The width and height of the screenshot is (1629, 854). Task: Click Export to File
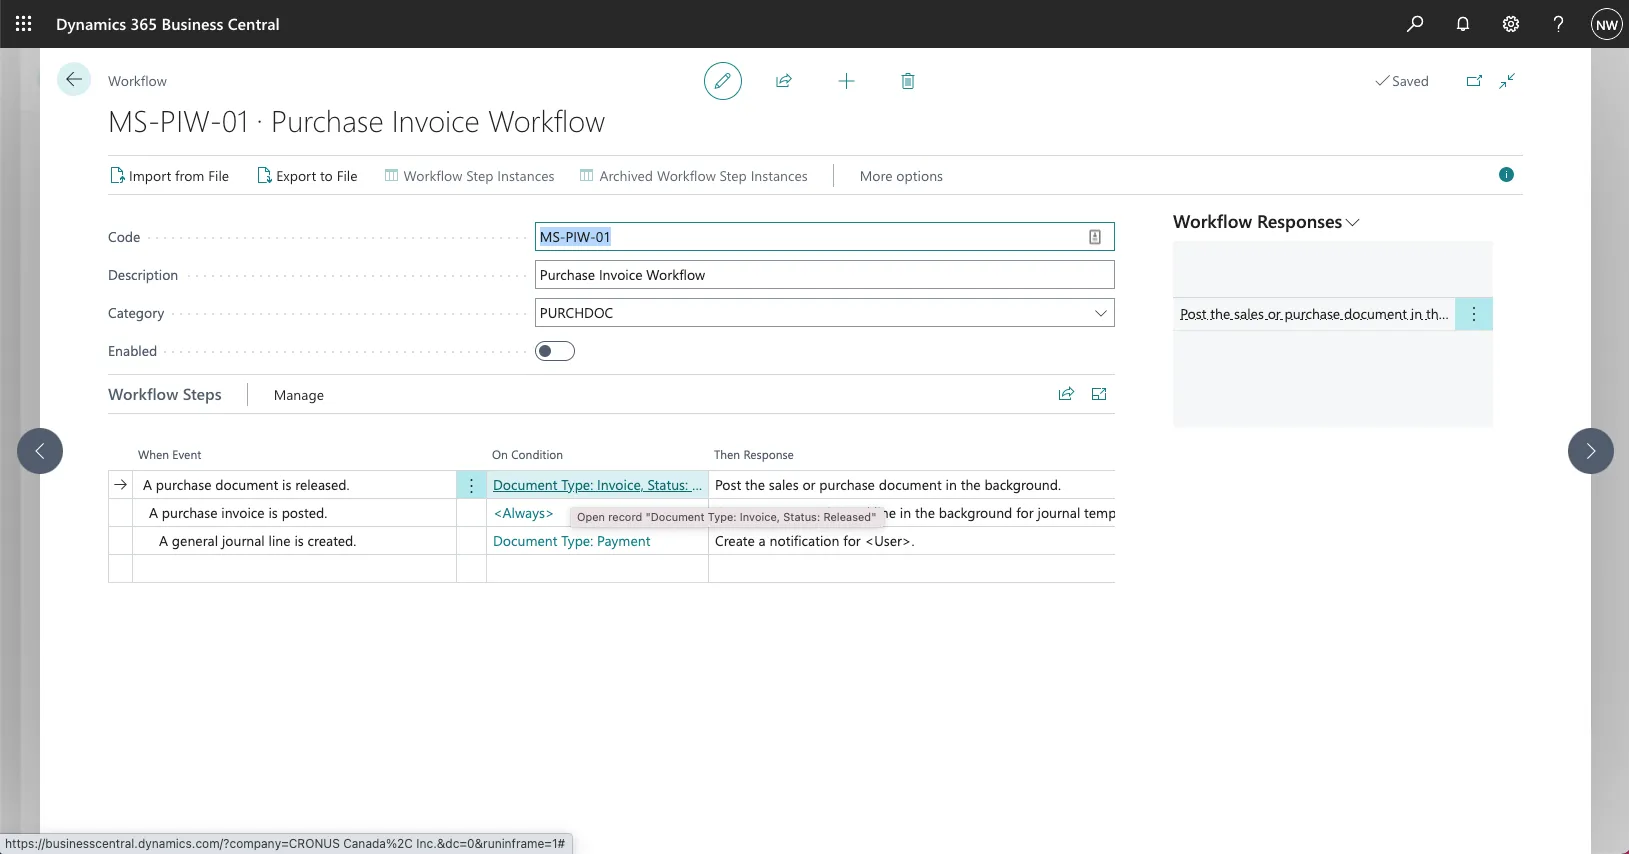click(308, 176)
